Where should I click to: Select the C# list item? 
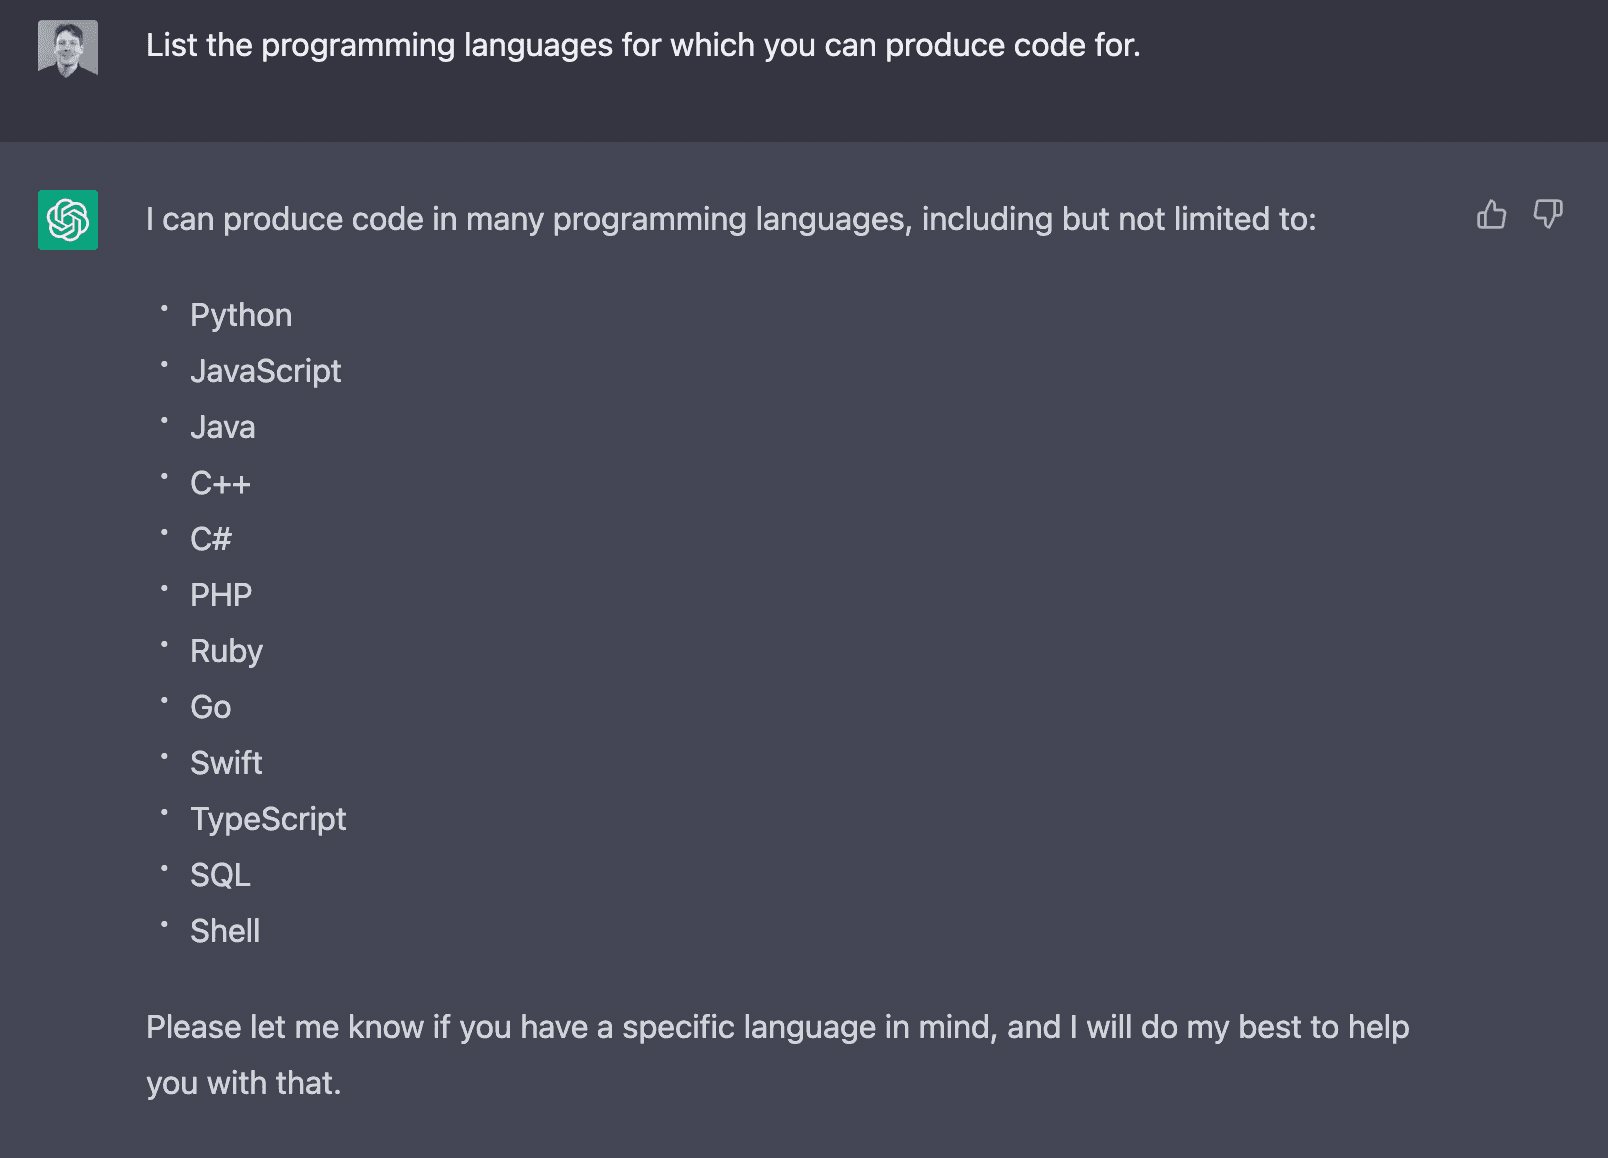(x=211, y=539)
